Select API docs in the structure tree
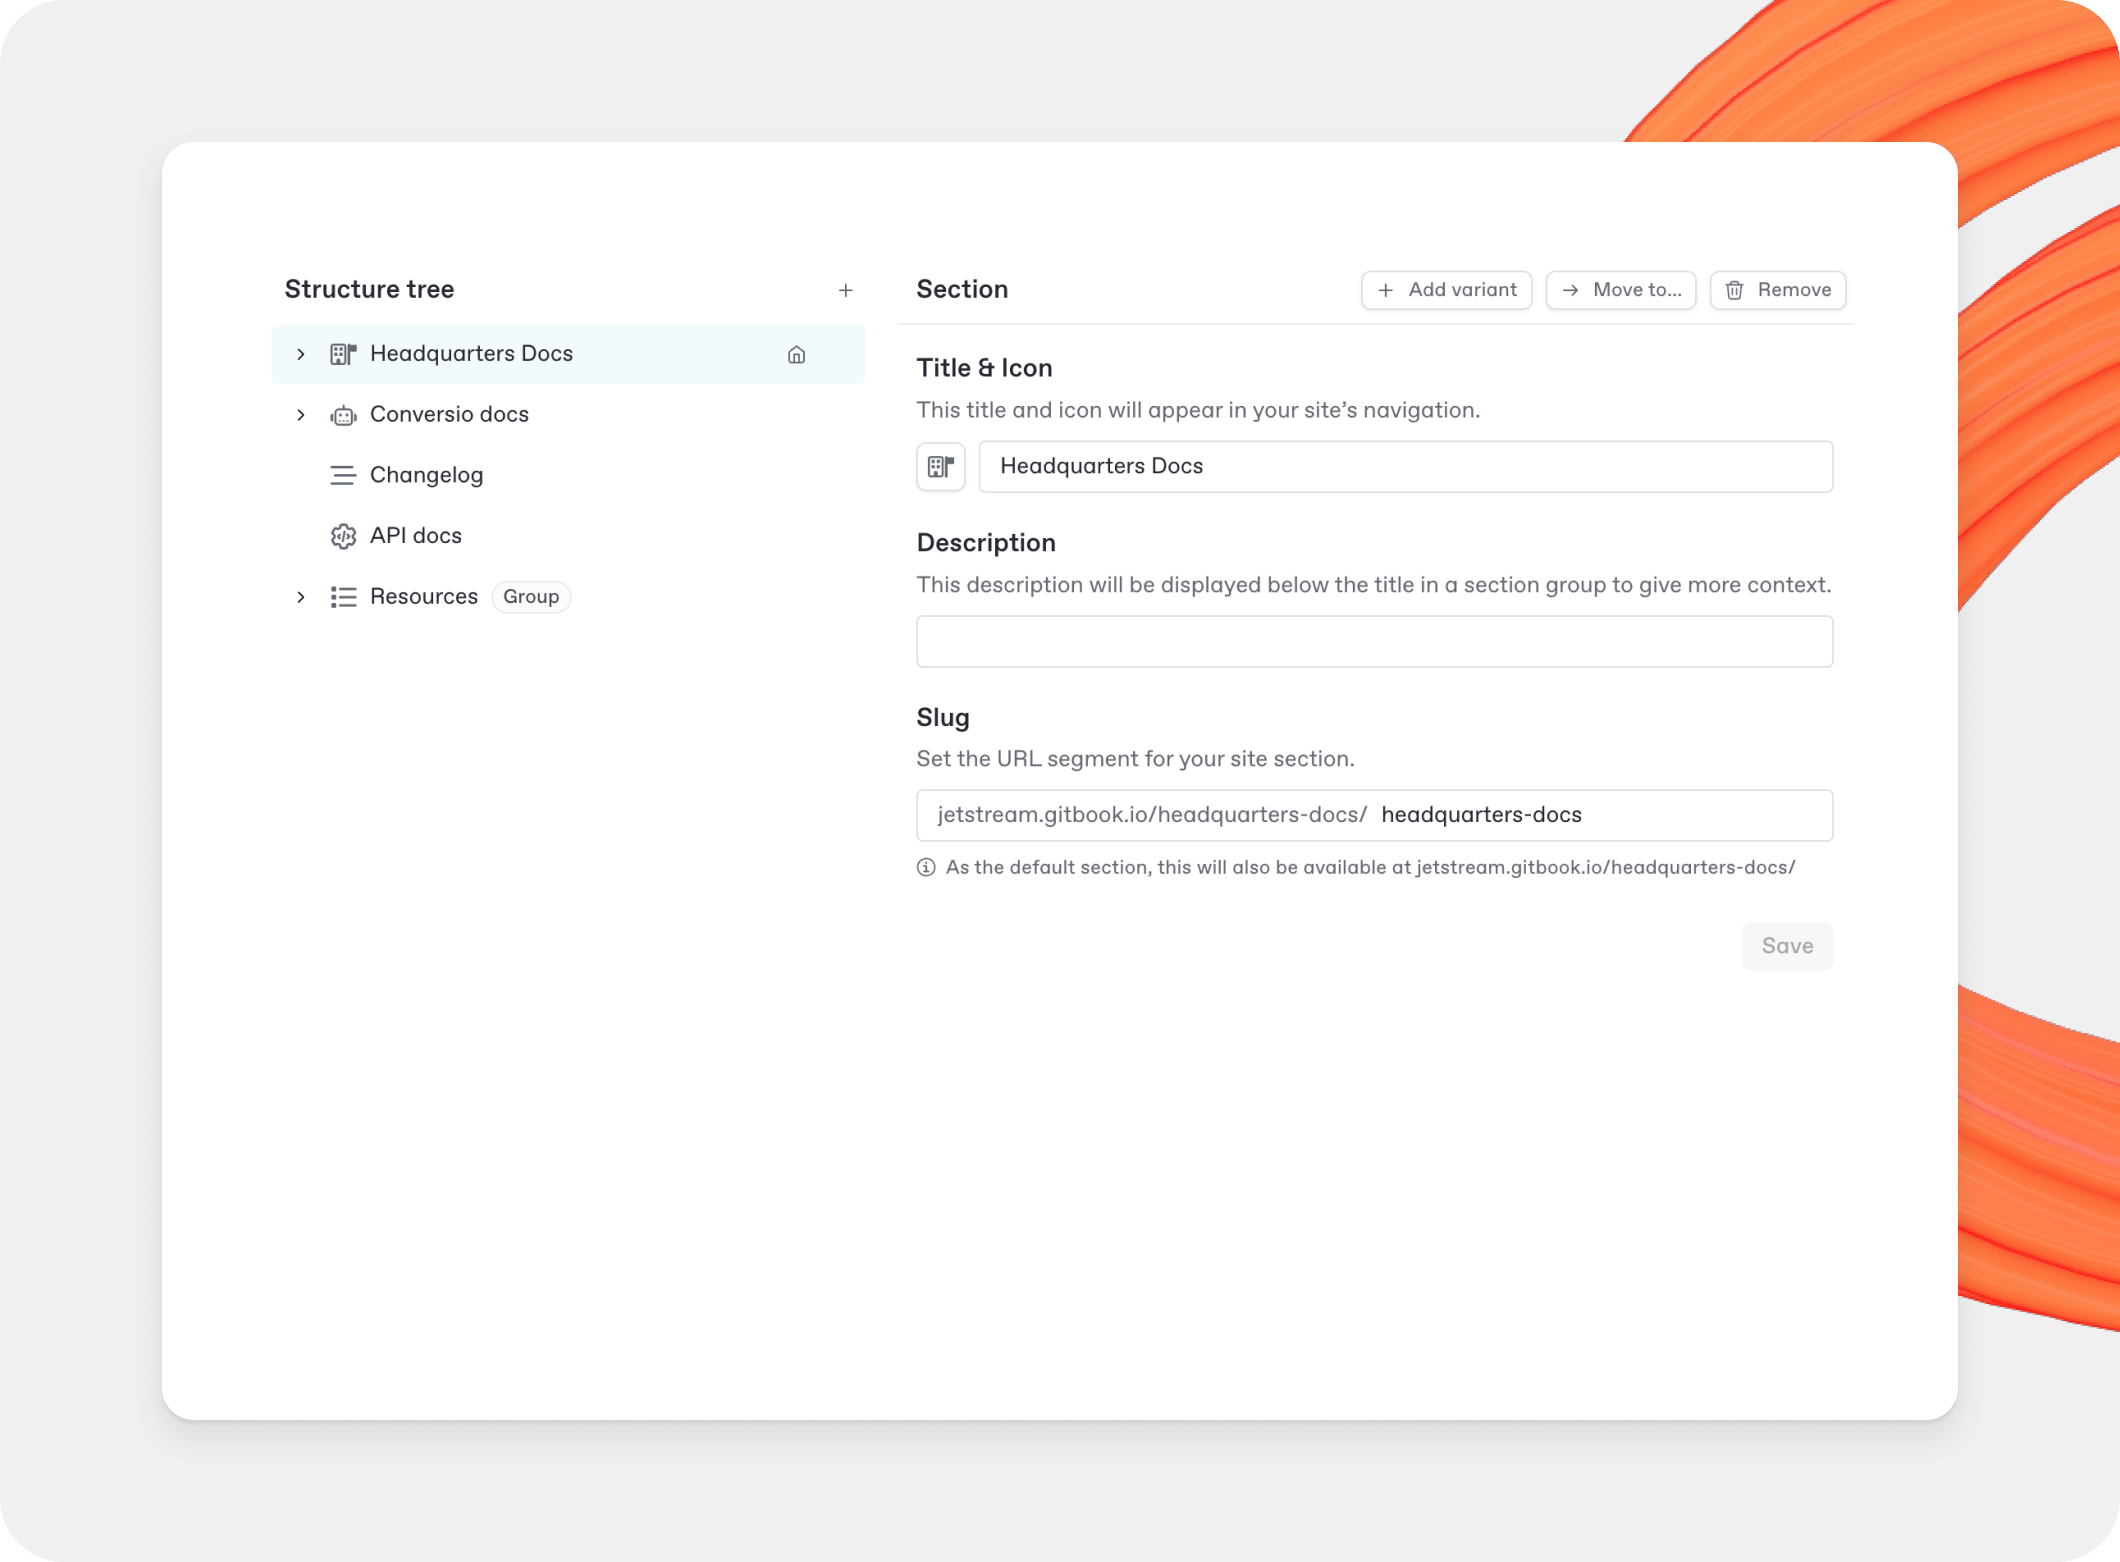 tap(415, 536)
